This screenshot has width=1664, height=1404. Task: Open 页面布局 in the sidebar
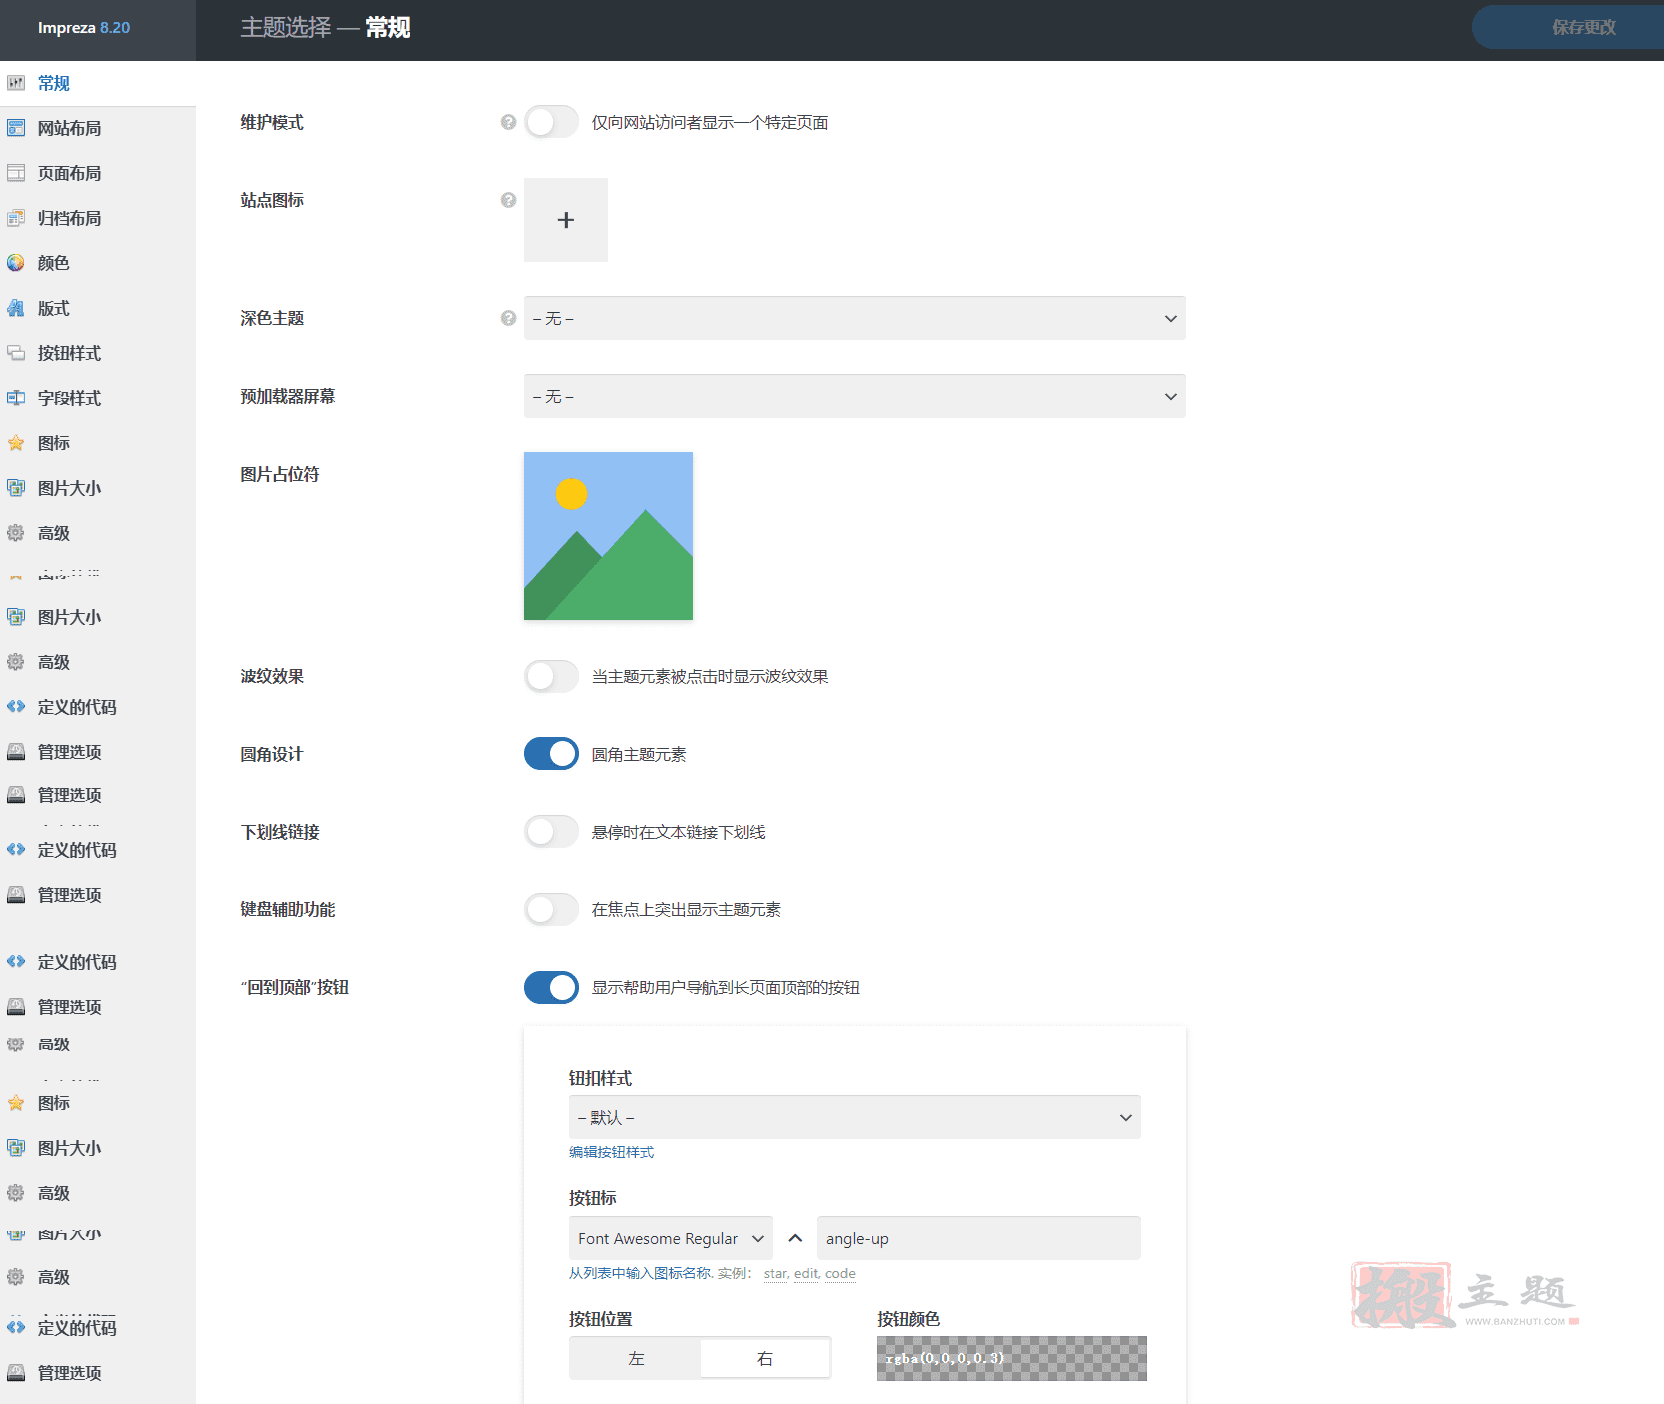pos(98,173)
